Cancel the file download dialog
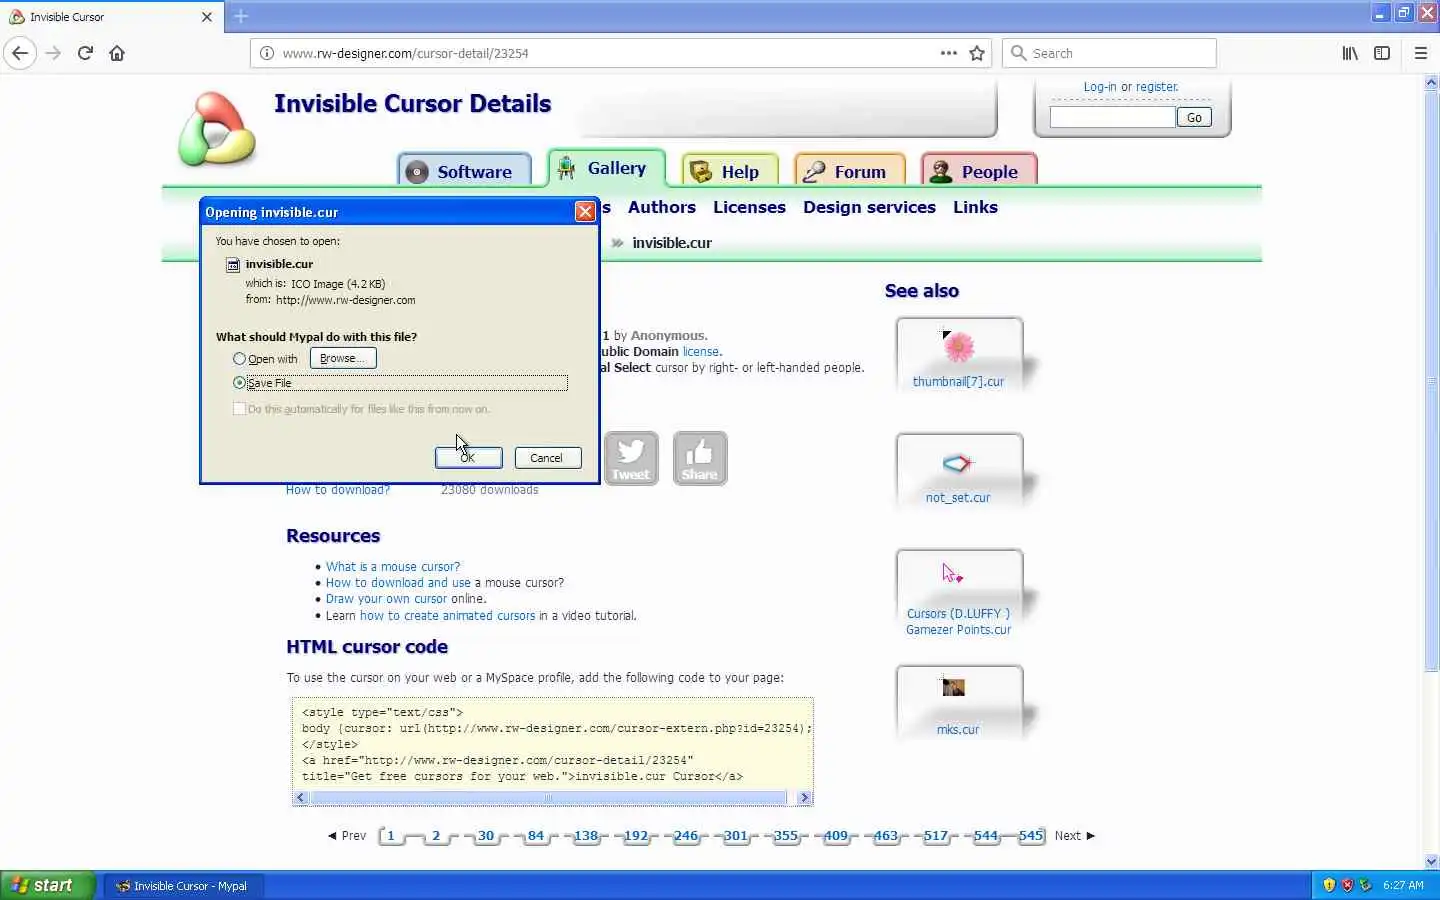 click(547, 457)
